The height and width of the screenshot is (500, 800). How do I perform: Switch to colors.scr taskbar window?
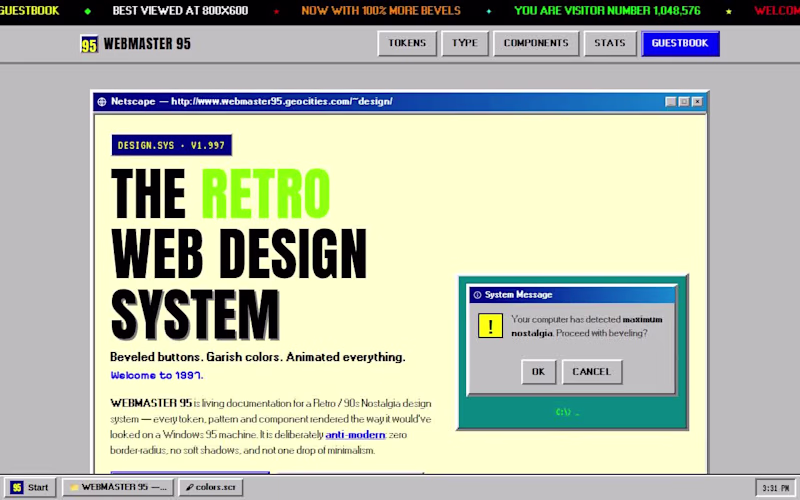click(x=211, y=487)
